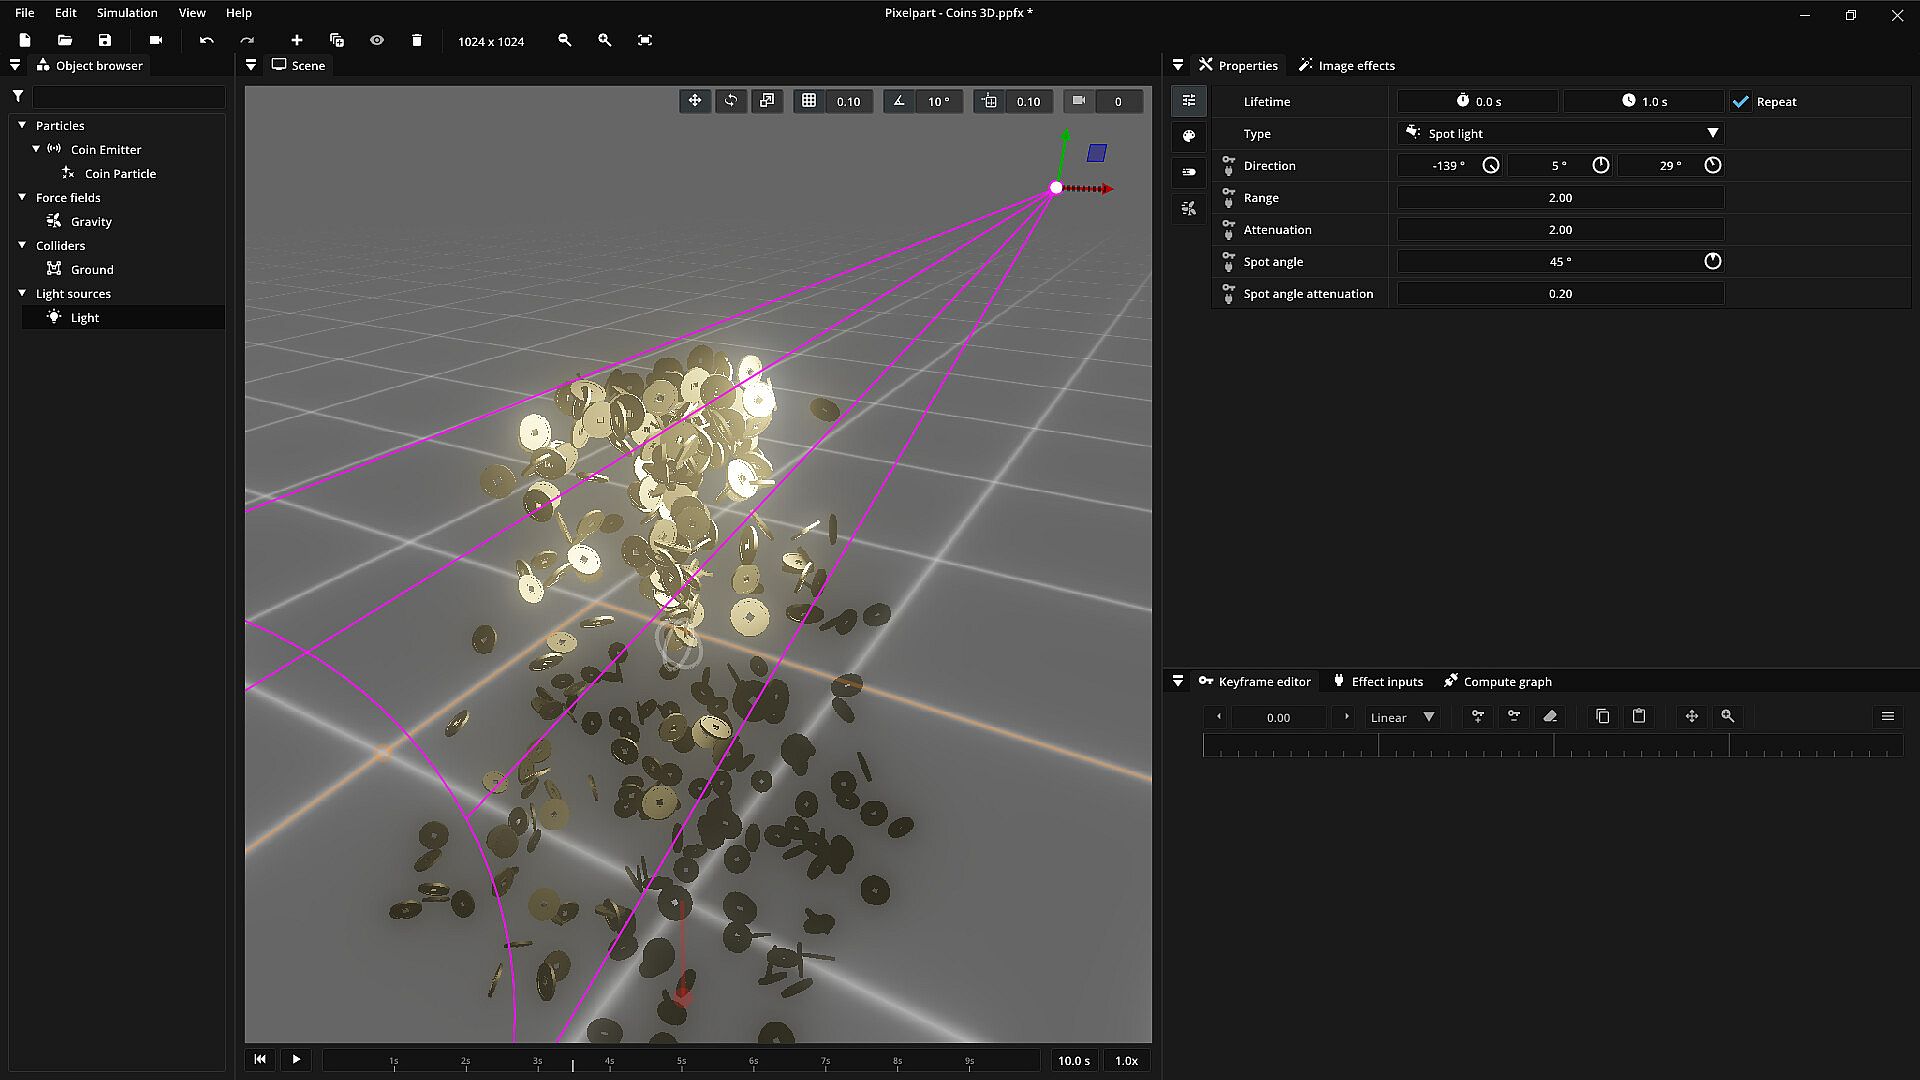Collapse the Force fields tree group
The image size is (1920, 1080).
pyautogui.click(x=22, y=197)
